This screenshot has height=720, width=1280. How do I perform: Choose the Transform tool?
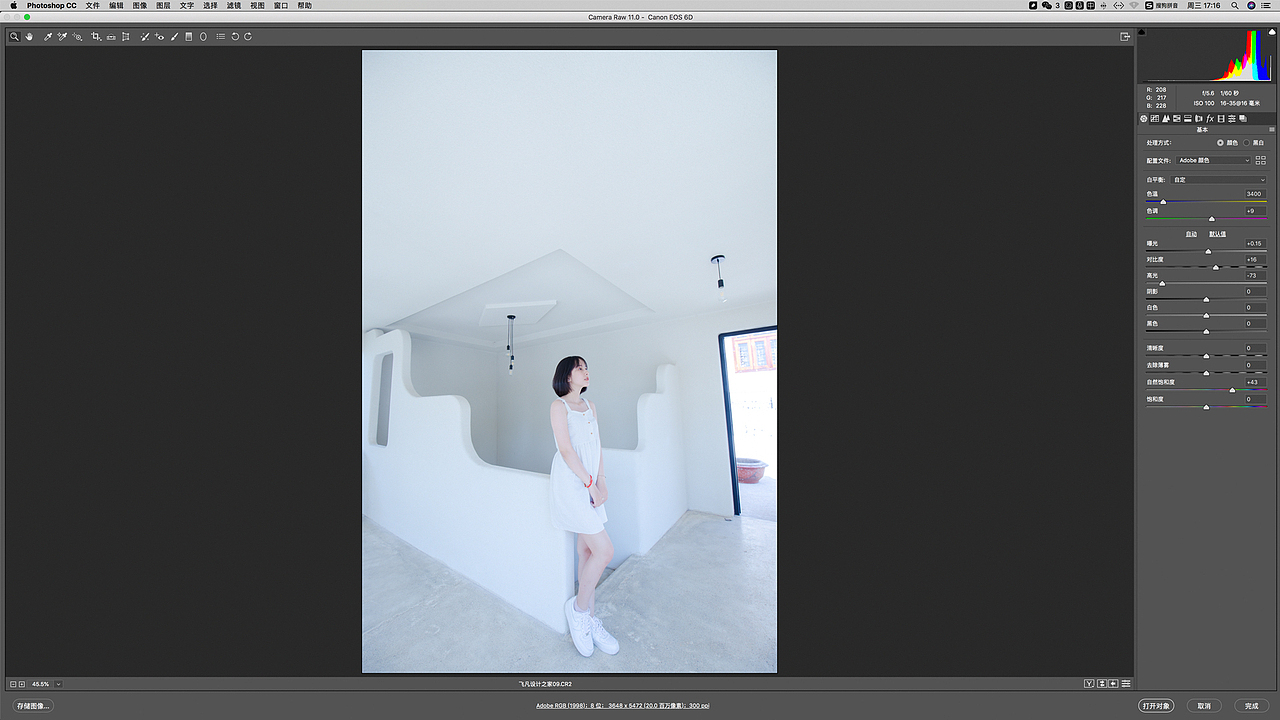click(x=126, y=37)
